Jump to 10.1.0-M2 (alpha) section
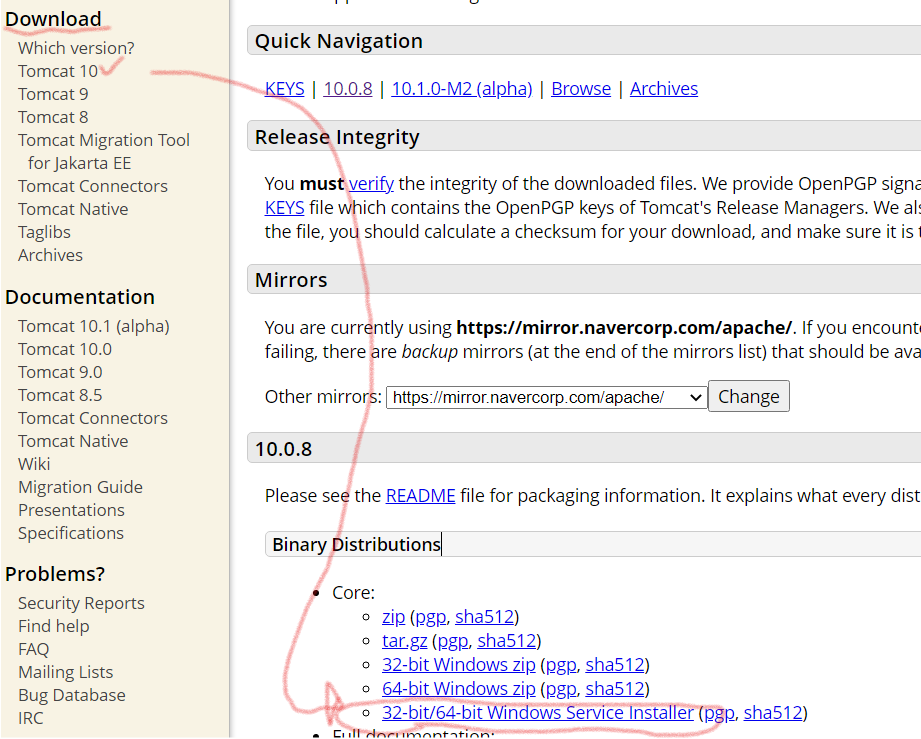 click(x=462, y=89)
